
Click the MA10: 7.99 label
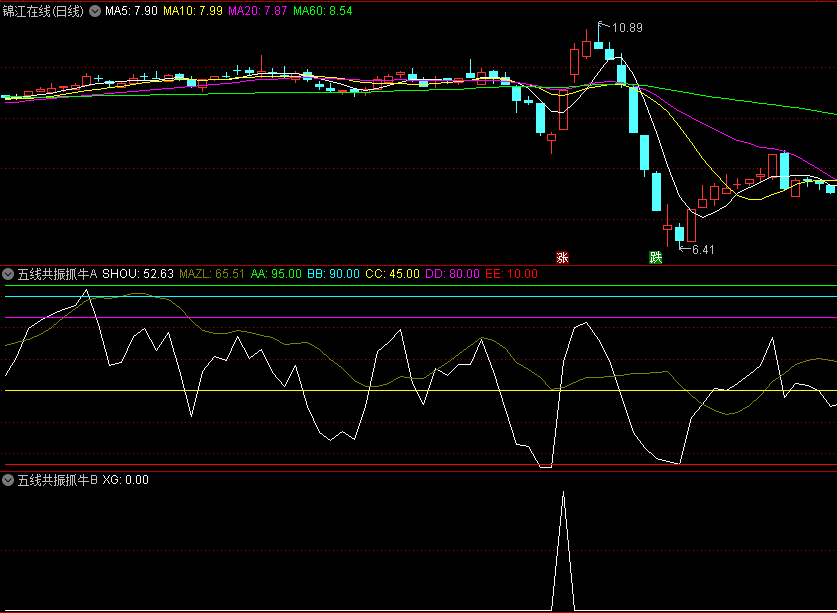(192, 11)
